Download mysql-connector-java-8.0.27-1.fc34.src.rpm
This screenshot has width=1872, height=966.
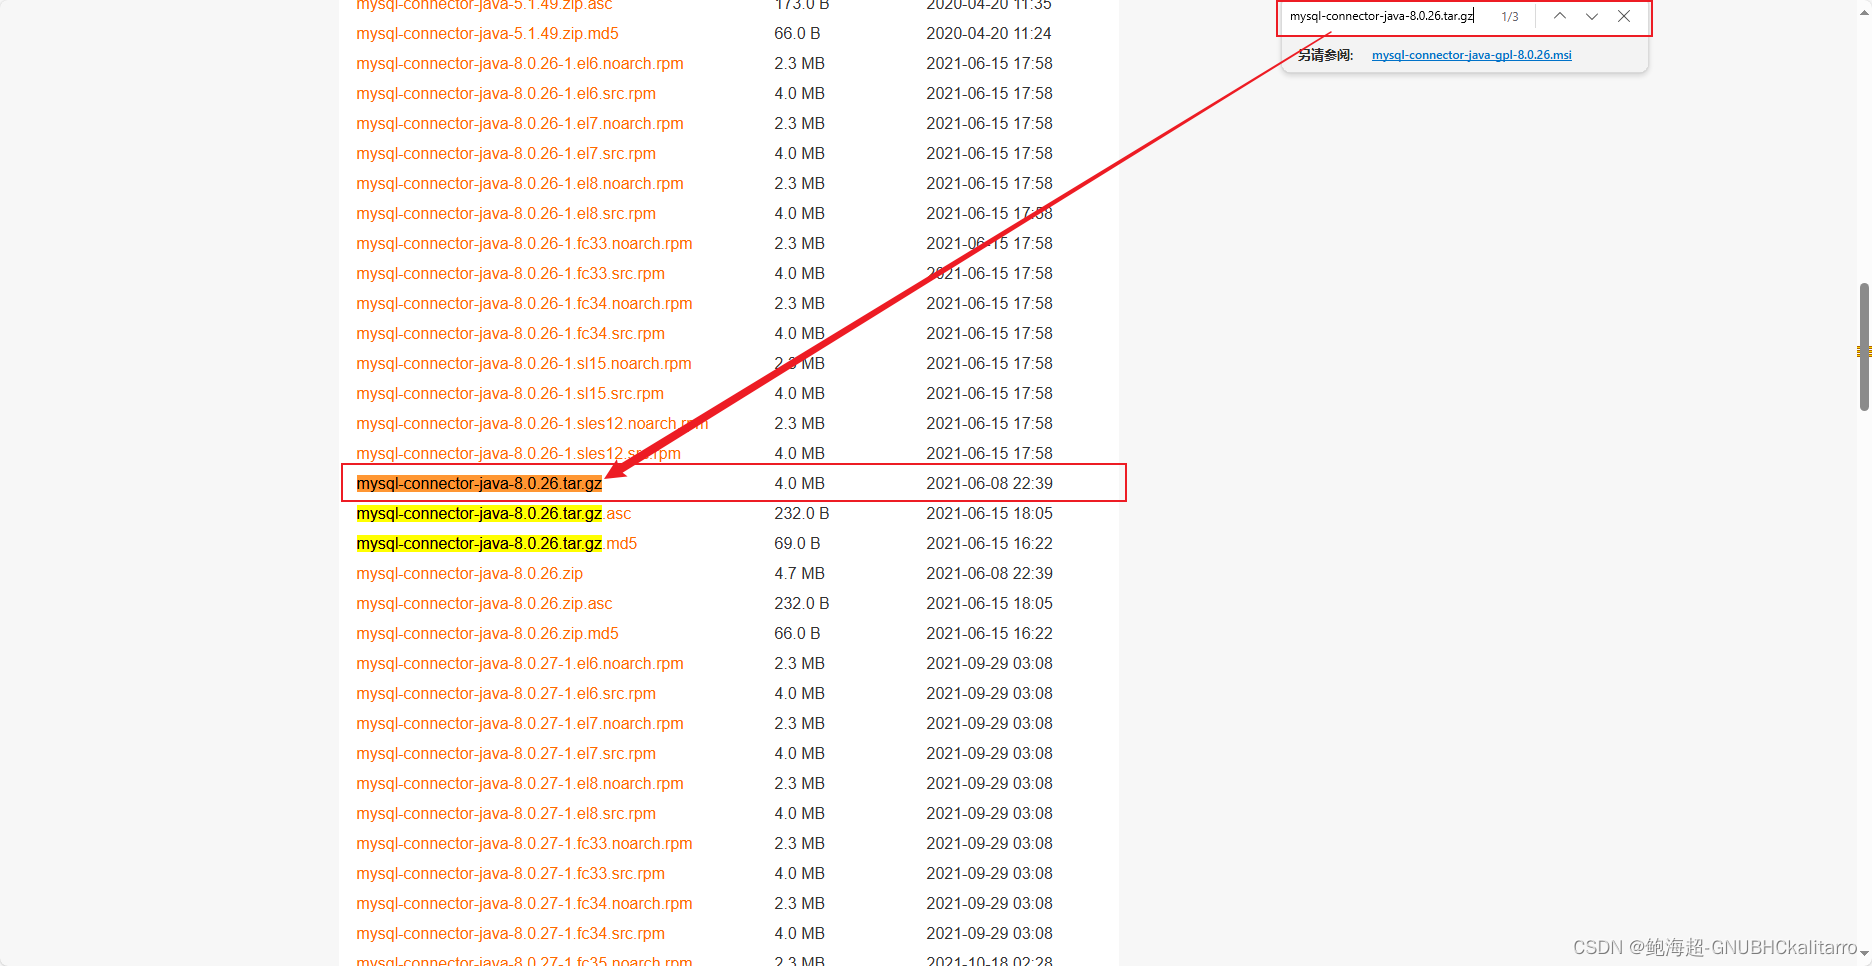tap(510, 934)
